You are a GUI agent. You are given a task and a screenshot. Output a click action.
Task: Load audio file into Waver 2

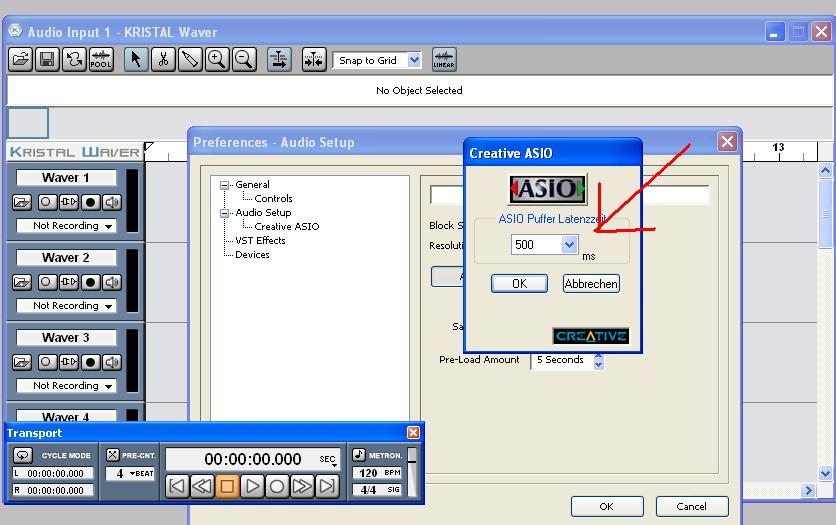pyautogui.click(x=21, y=282)
